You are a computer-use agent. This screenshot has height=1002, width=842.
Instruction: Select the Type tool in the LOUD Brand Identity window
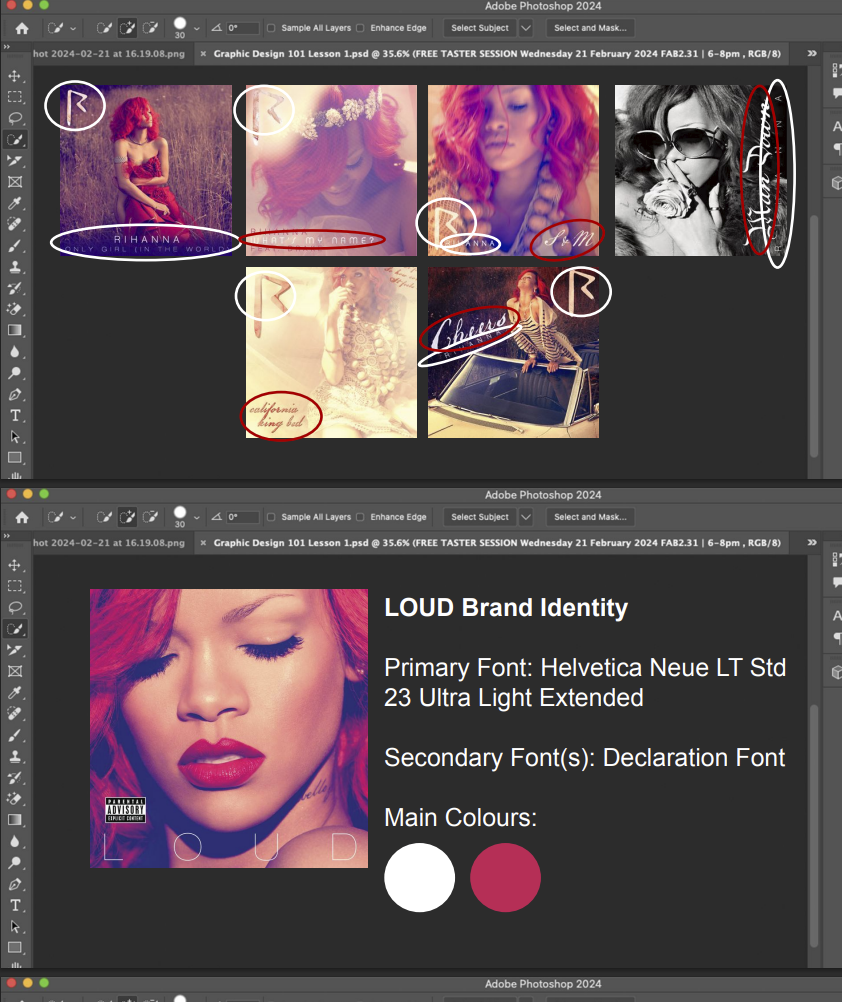(x=15, y=905)
